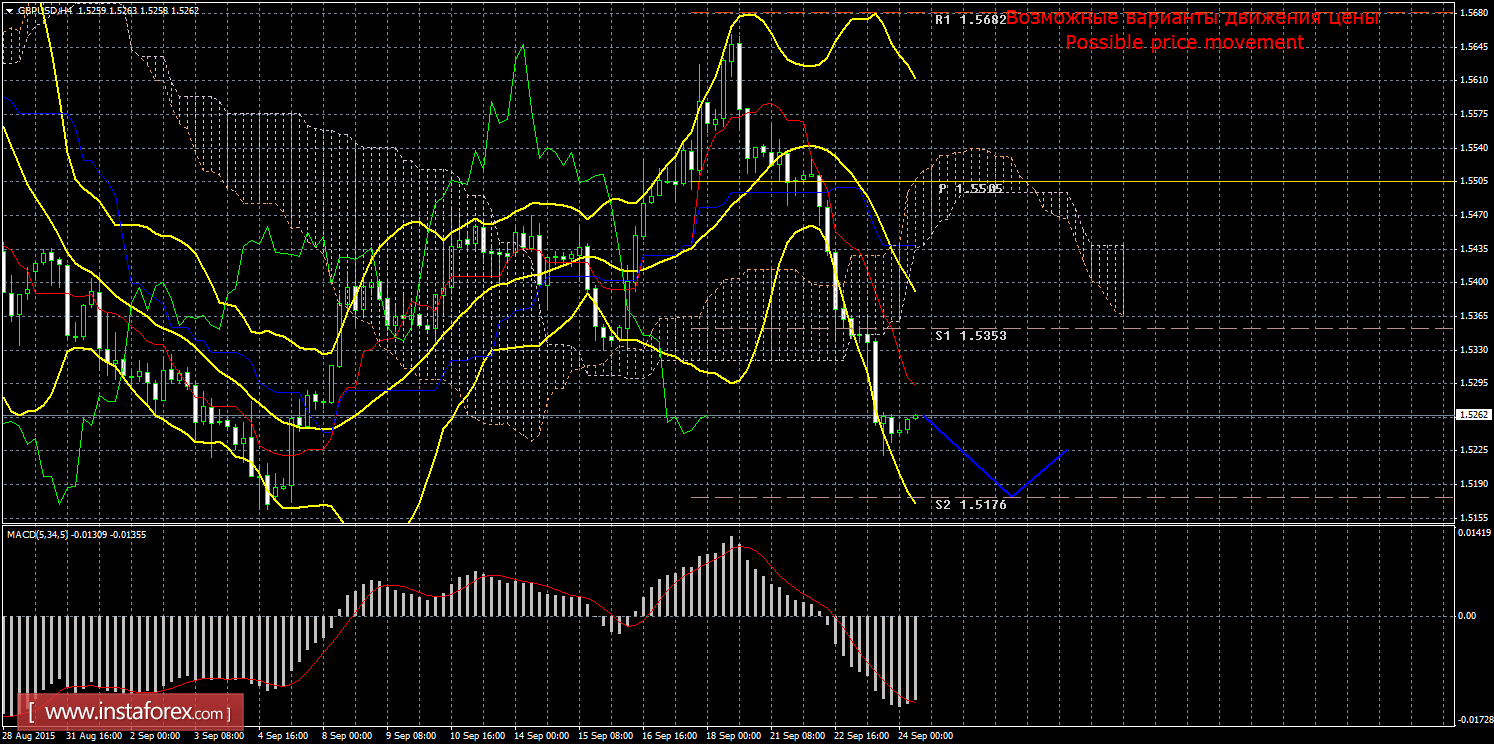Click the 28 Aug 2015 date label
Screen dimensions: 1494x744
29,736
